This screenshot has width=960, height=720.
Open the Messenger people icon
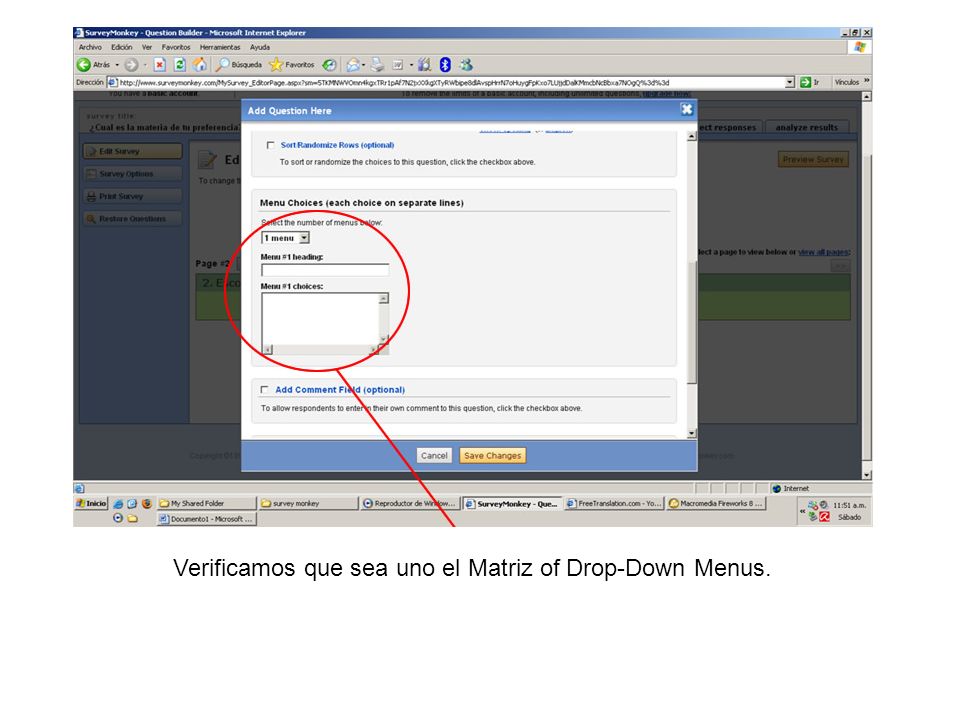(x=466, y=64)
